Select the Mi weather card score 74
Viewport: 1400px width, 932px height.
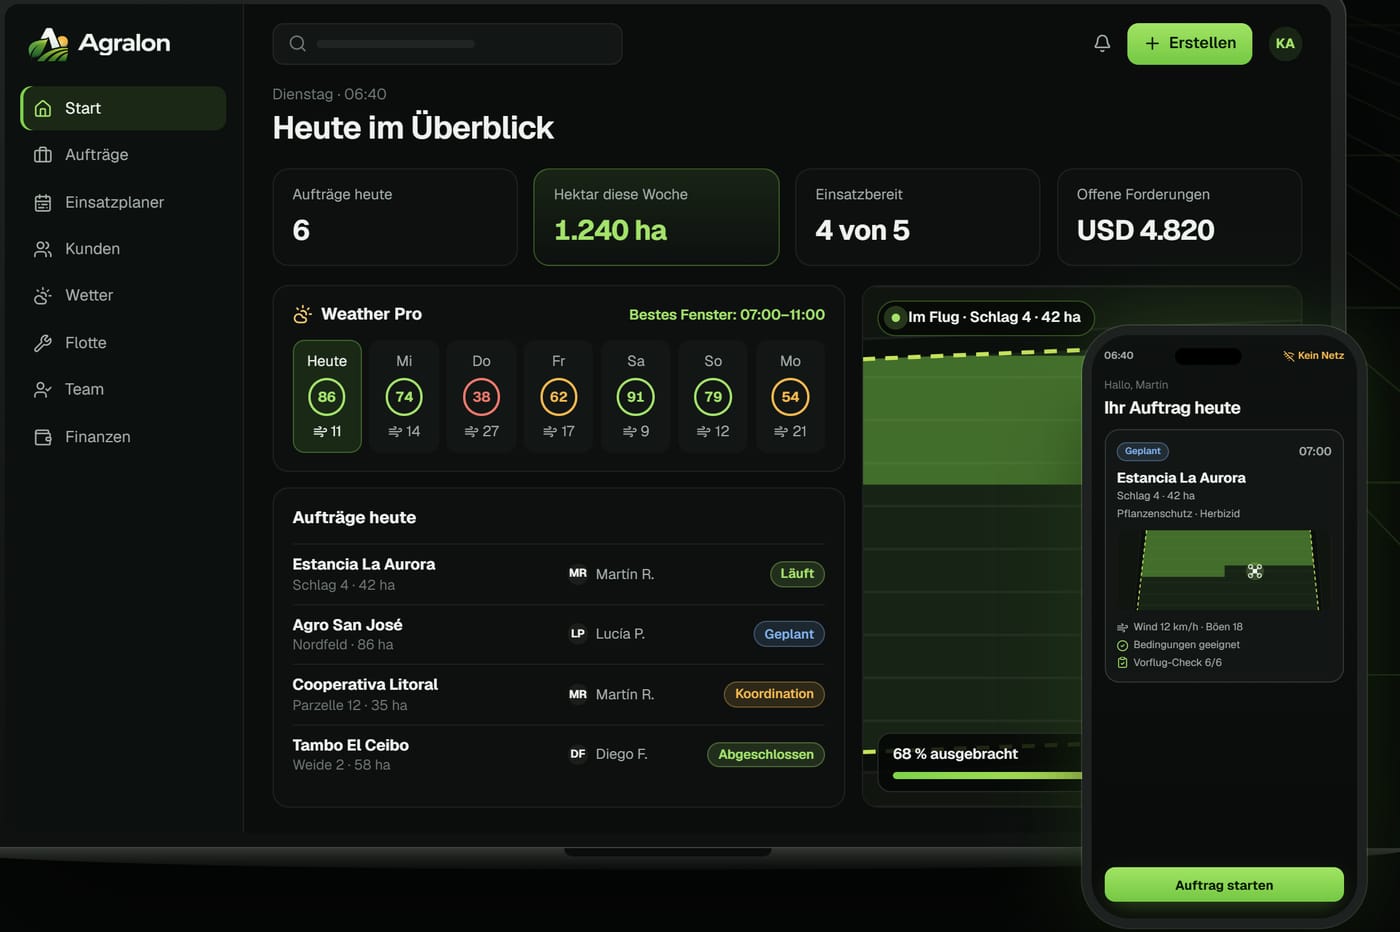point(404,396)
